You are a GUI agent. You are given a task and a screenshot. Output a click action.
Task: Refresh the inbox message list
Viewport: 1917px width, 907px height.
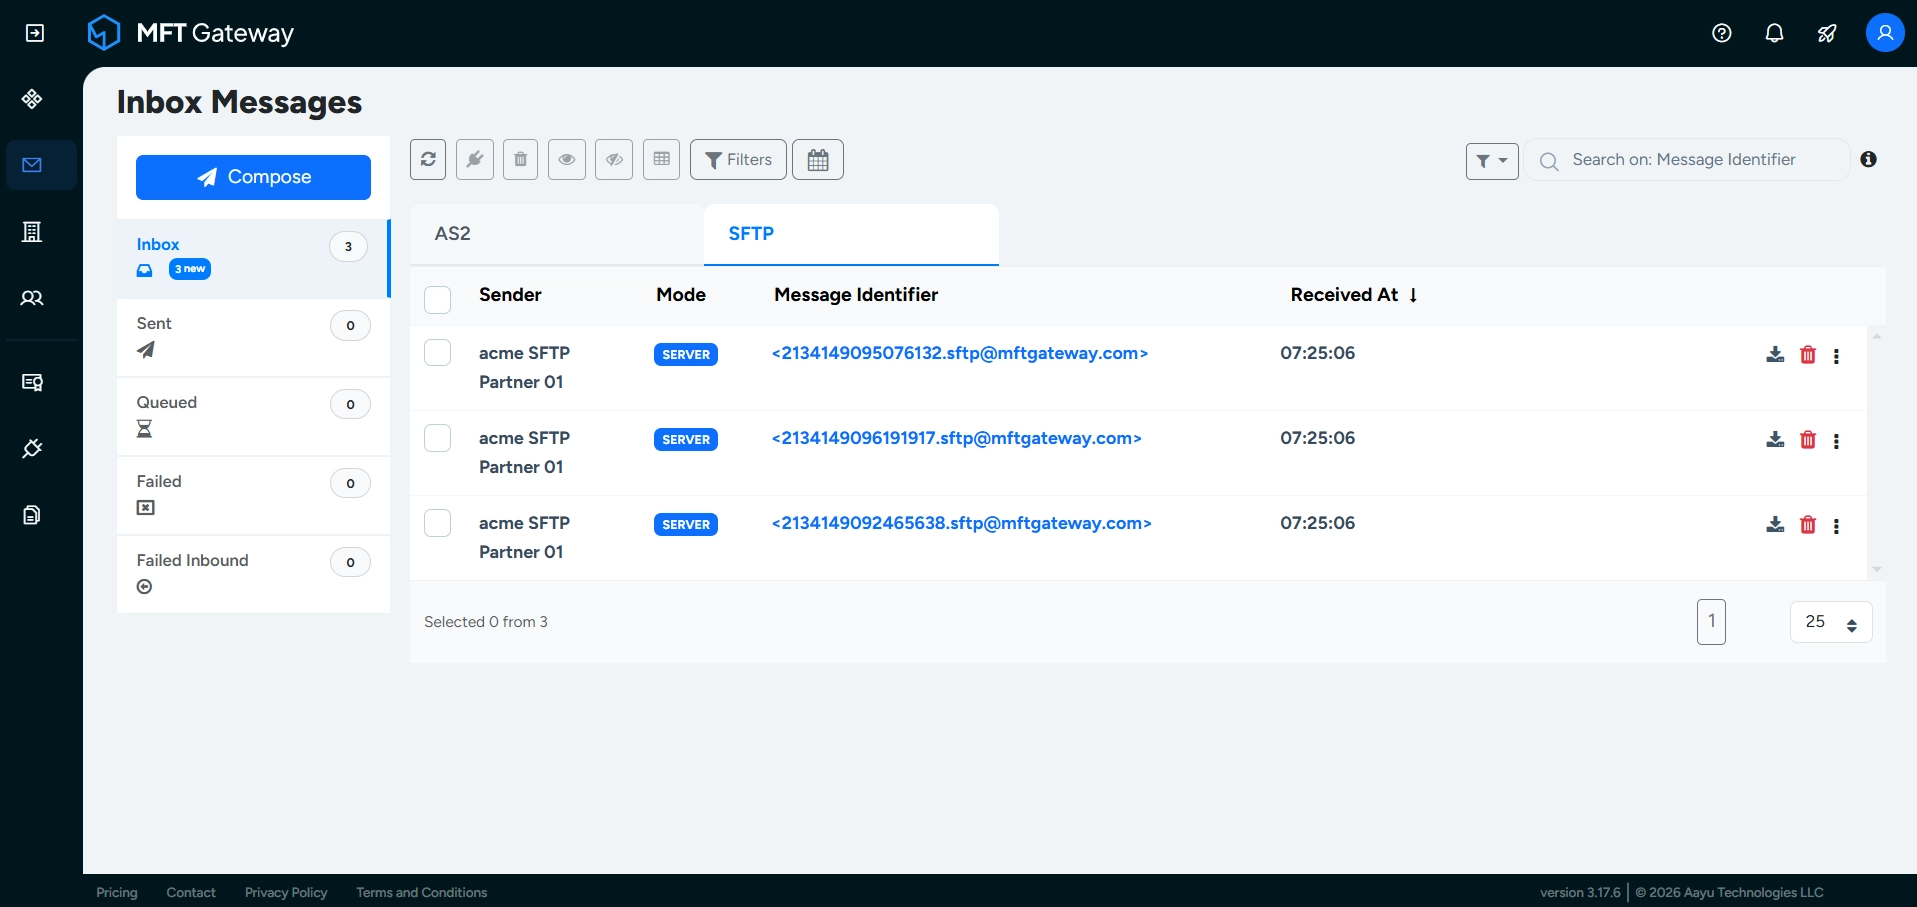pos(428,159)
